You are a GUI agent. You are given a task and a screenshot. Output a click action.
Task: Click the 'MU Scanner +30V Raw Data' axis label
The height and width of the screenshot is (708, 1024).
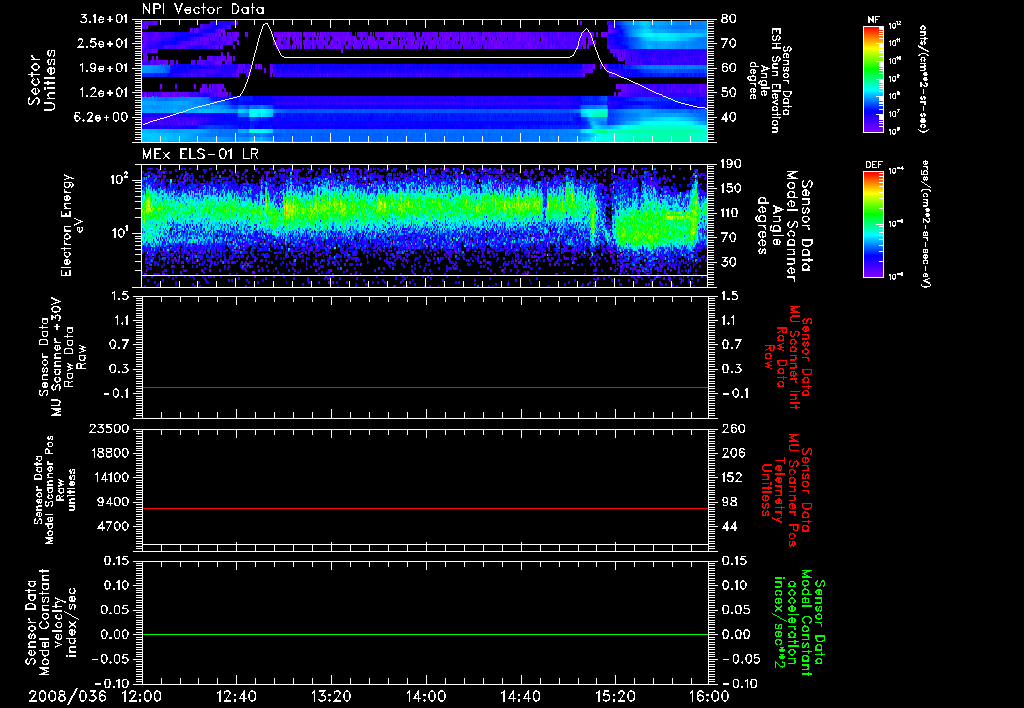(62, 357)
